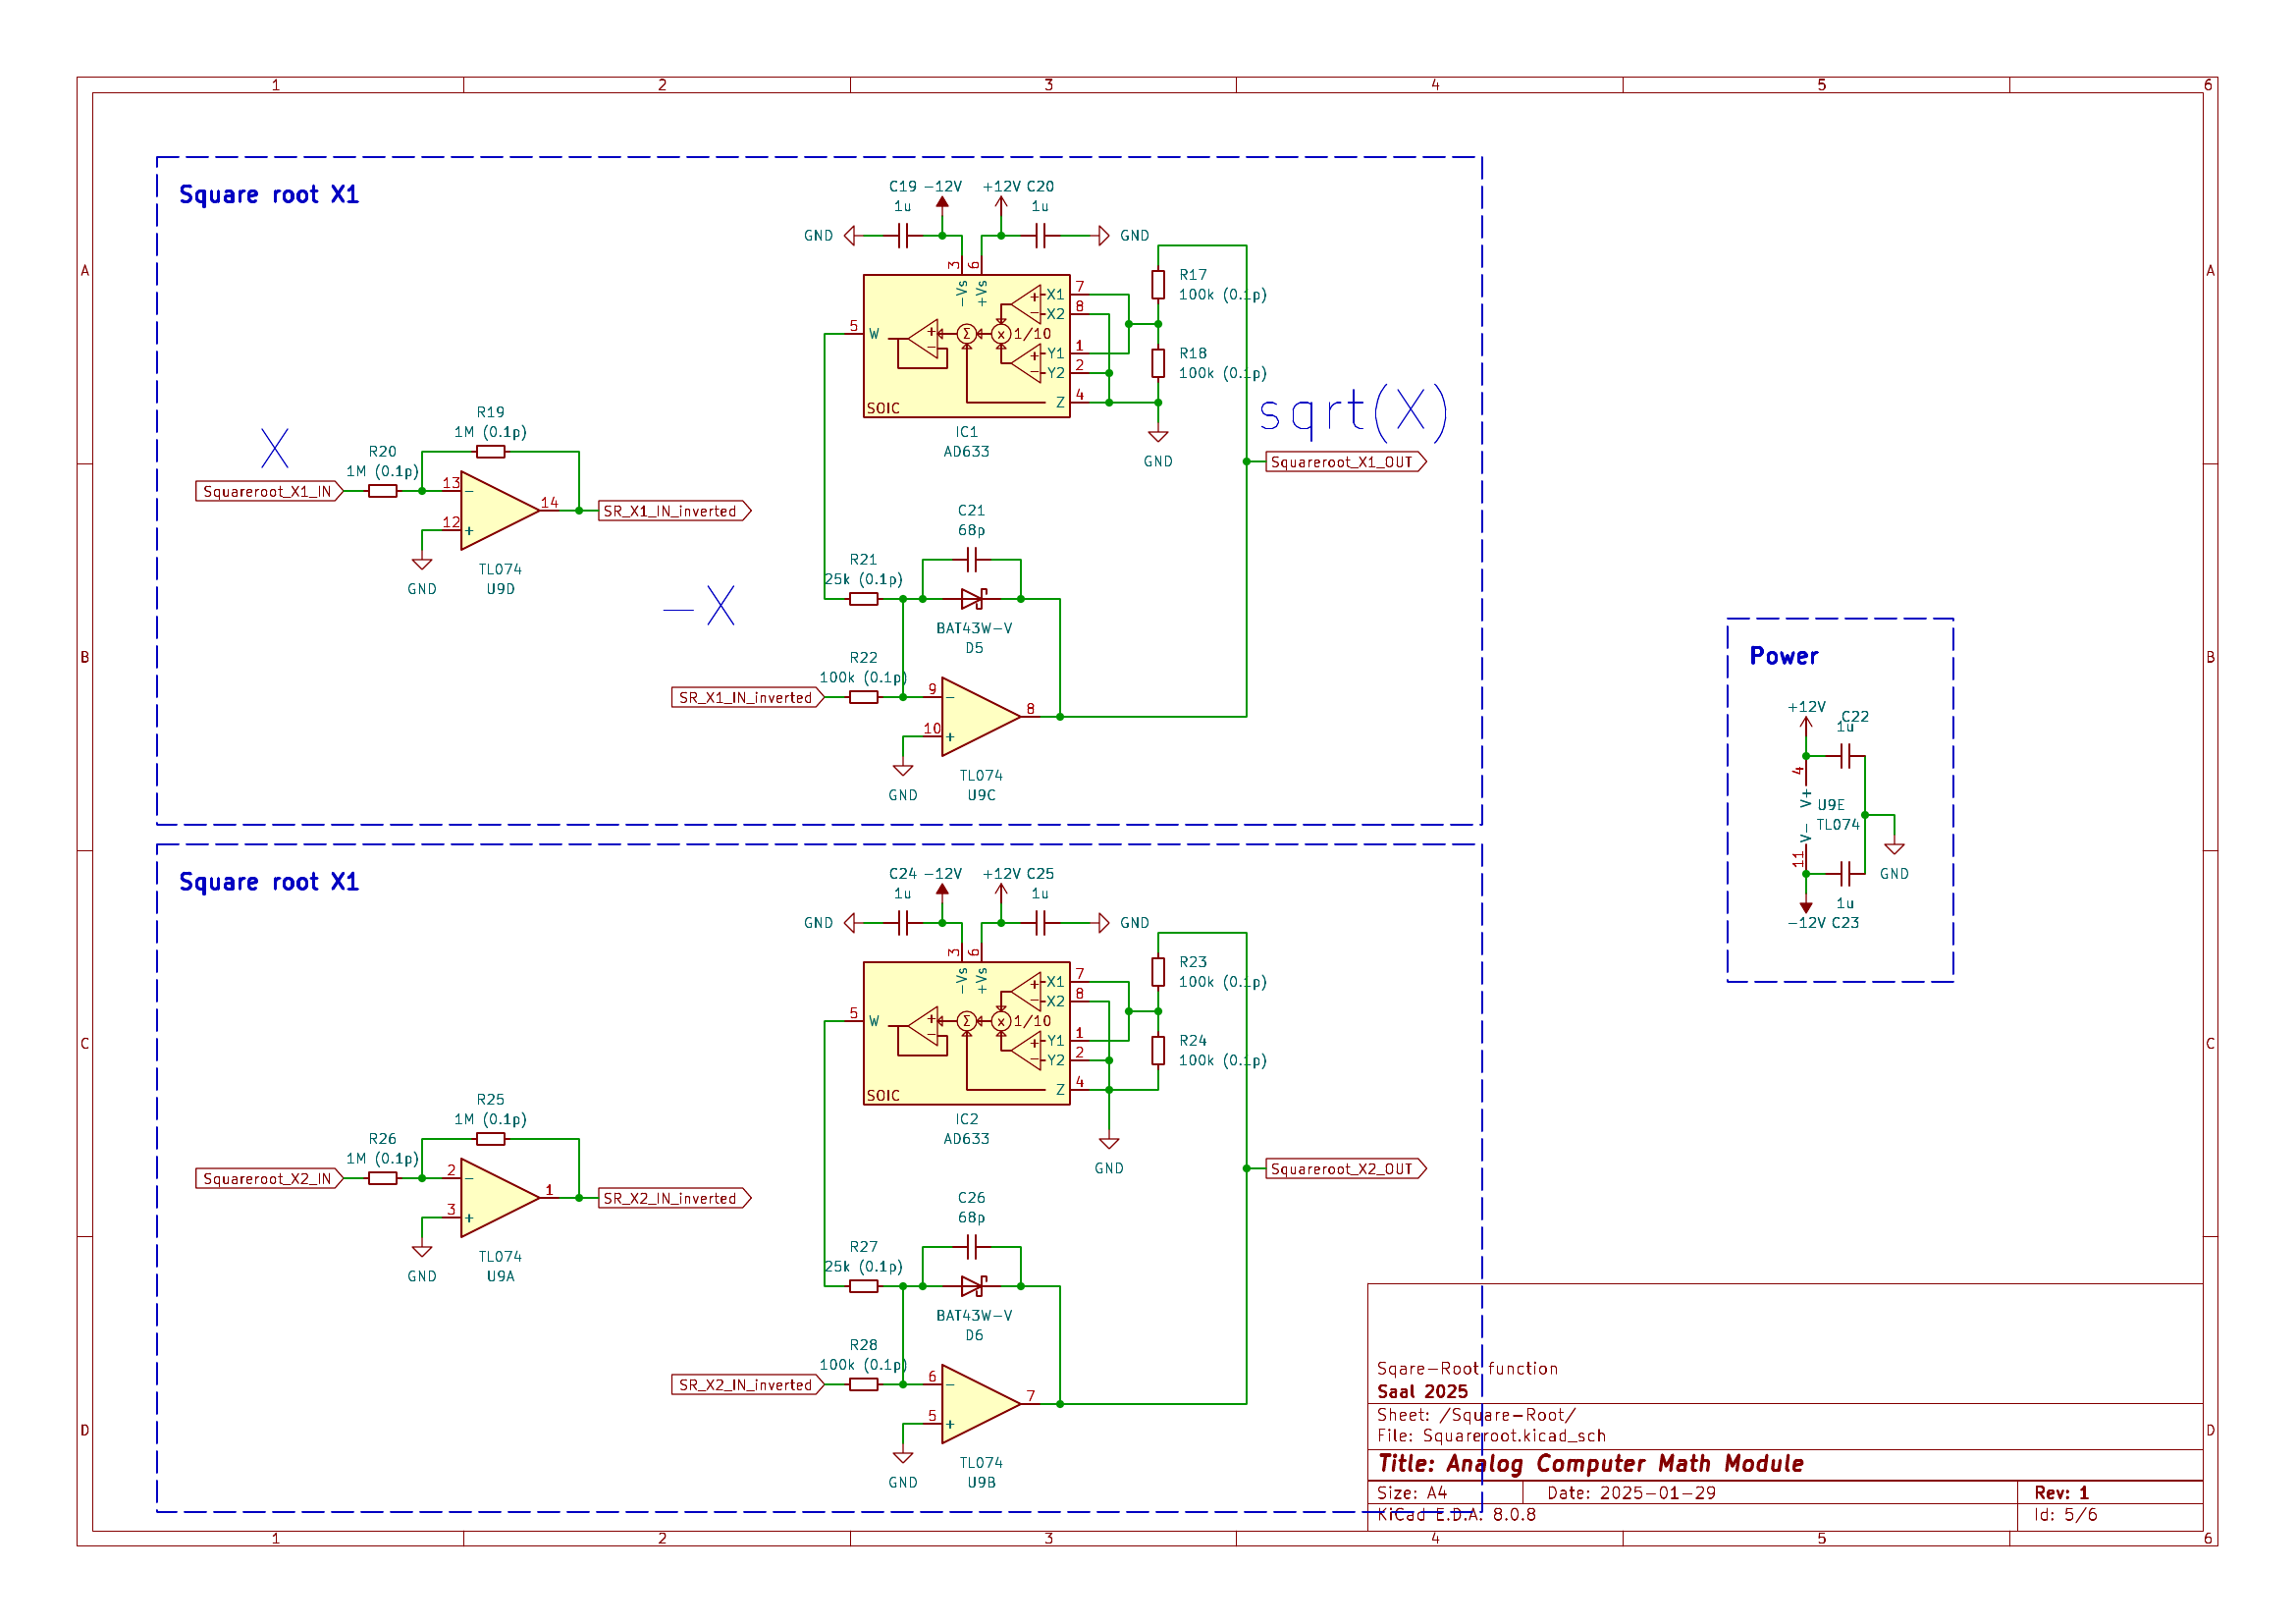Viewport: 2296px width, 1624px height.
Task: Select the U9D op-amp symbol
Action: (x=500, y=511)
